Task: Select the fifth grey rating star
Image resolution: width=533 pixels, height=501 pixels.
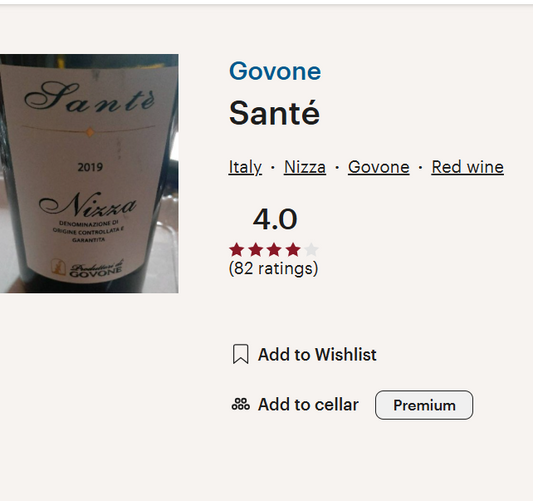Action: tap(311, 250)
